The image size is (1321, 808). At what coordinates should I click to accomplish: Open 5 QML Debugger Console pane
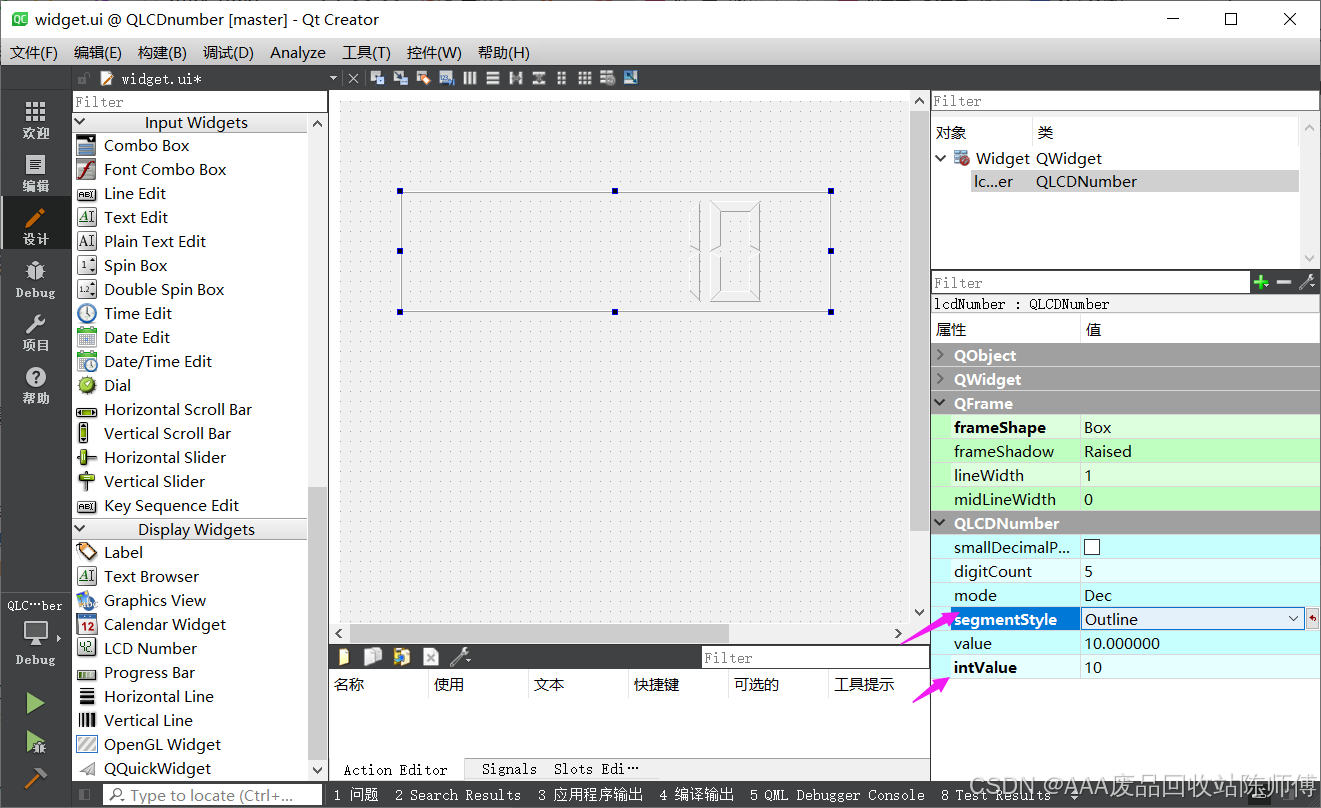[x=838, y=795]
